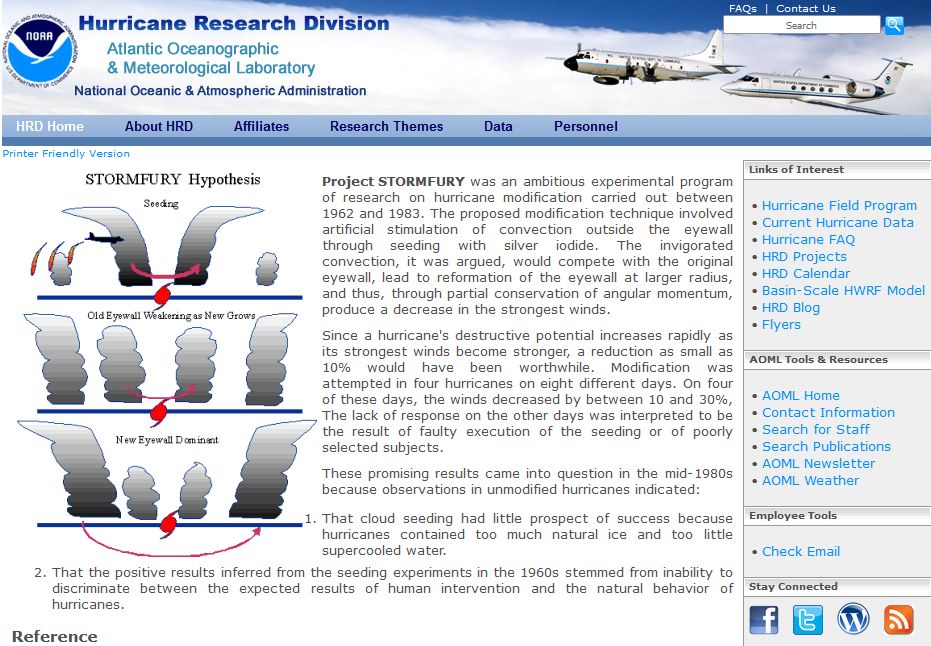The image size is (931, 646).
Task: Click the magnifying glass search button
Action: point(894,26)
